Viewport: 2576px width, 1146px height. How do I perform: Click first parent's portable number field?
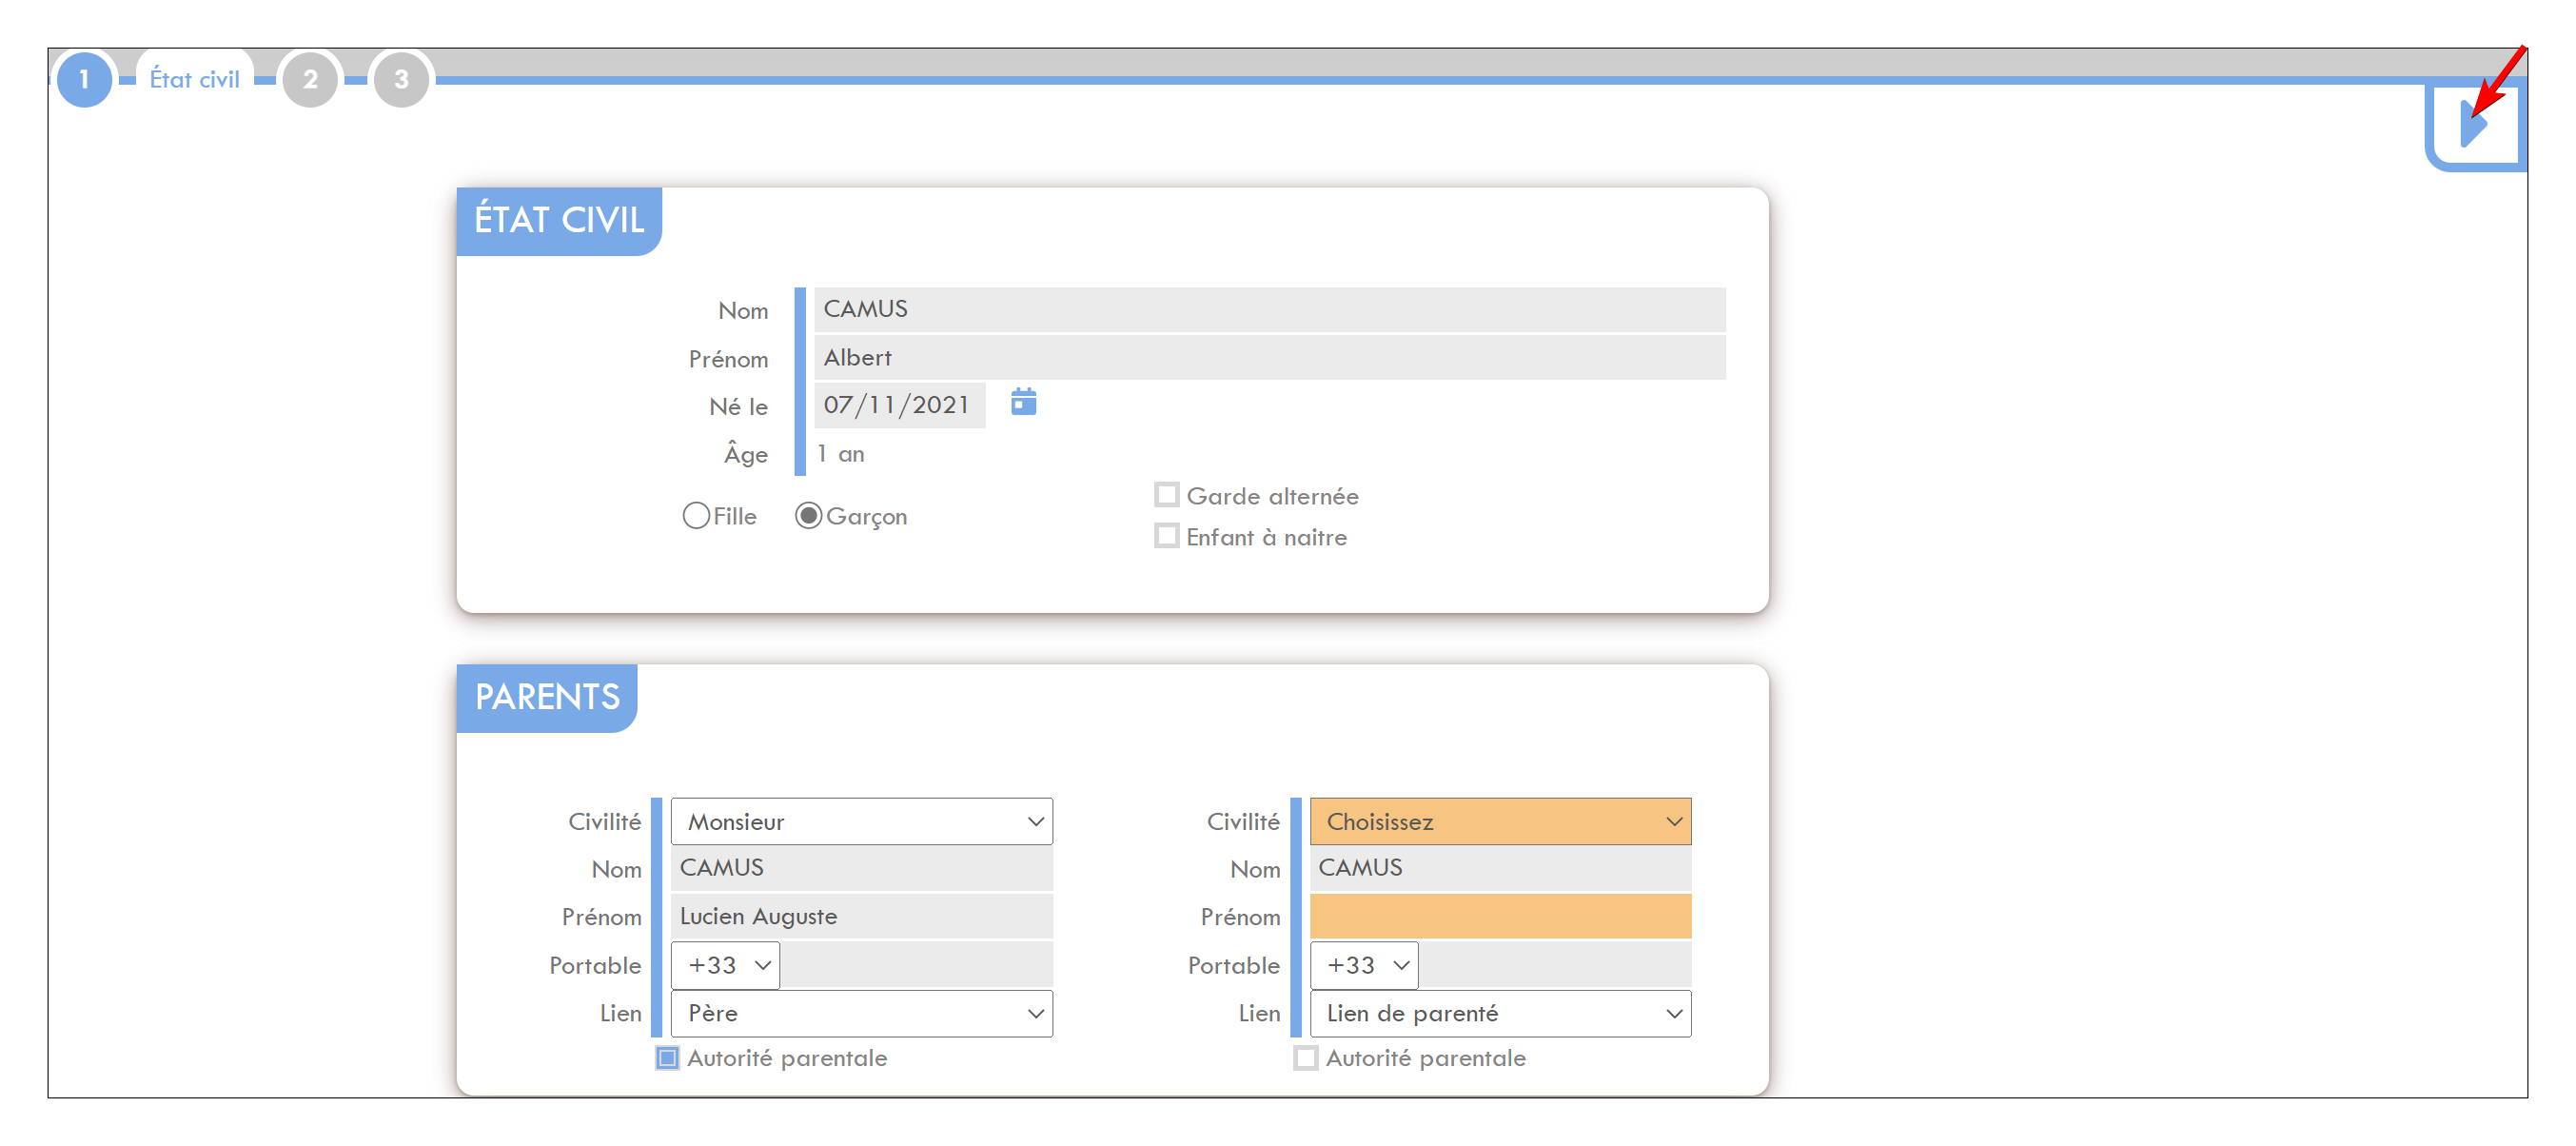[x=916, y=965]
